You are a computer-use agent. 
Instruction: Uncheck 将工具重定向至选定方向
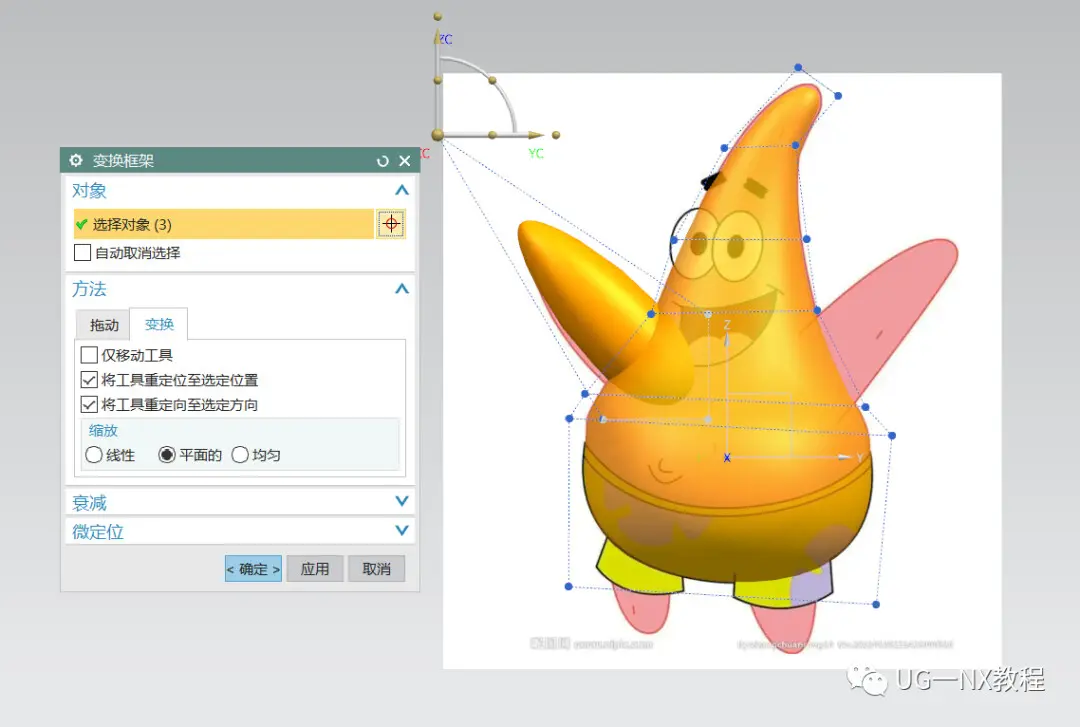89,405
